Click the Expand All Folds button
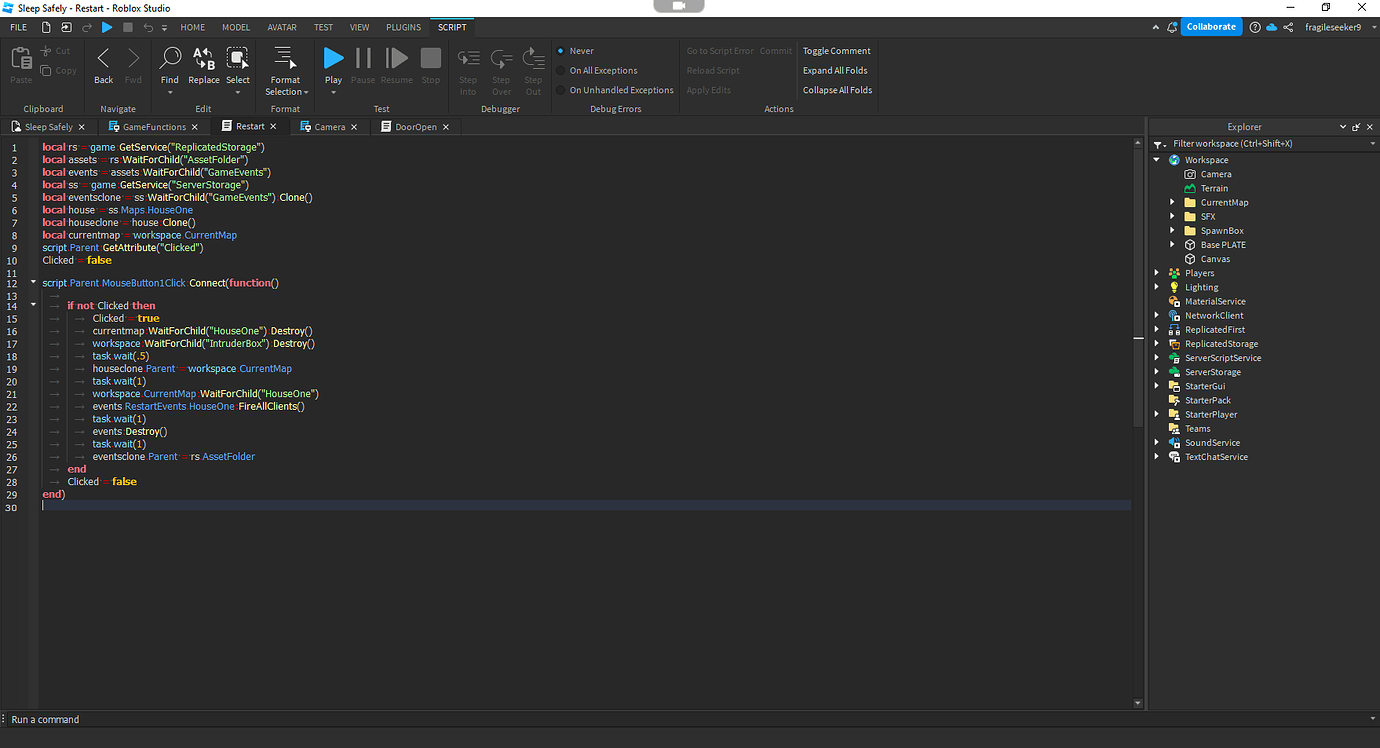Image resolution: width=1380 pixels, height=748 pixels. [835, 70]
